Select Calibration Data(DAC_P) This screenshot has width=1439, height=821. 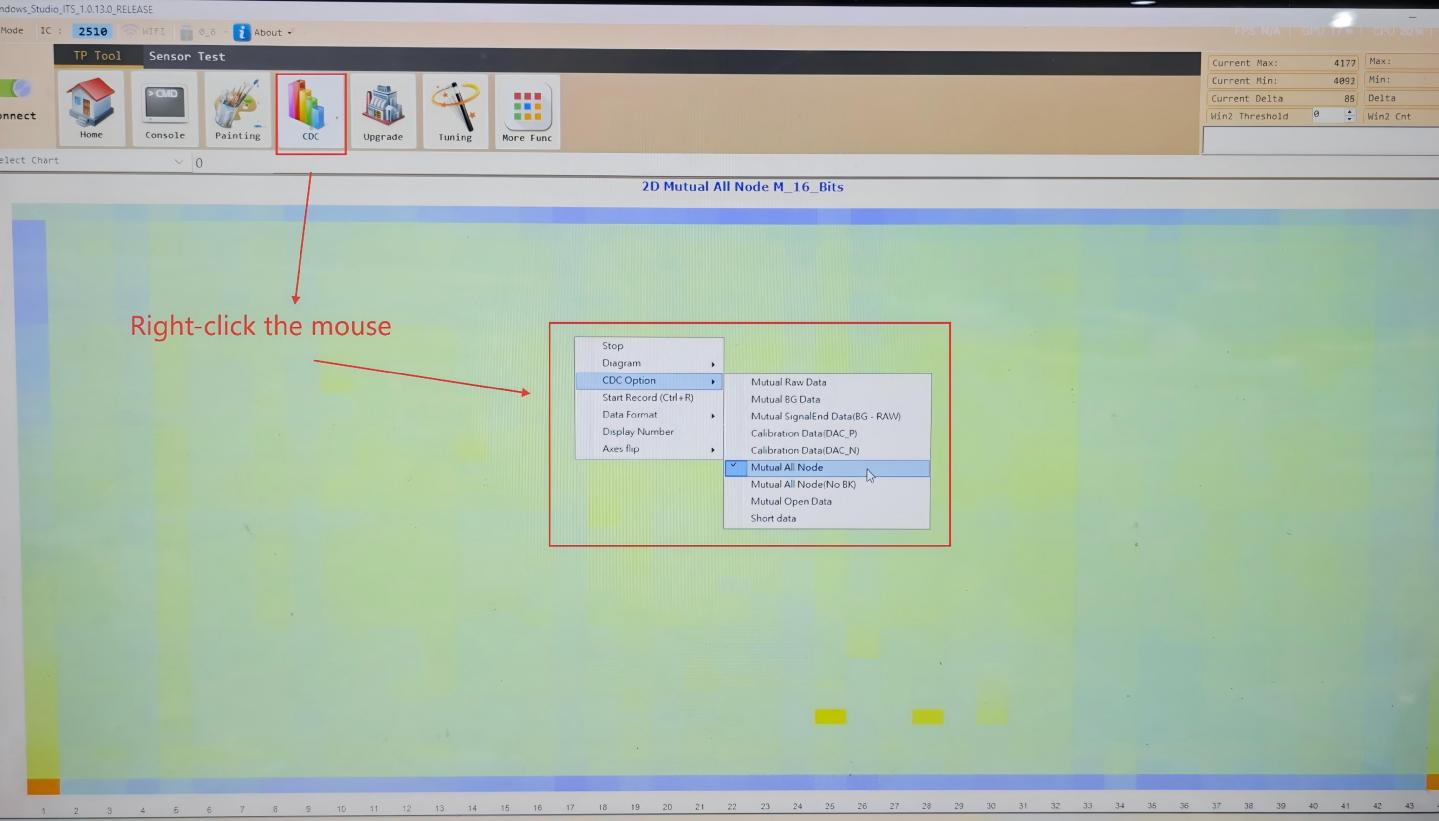(827, 433)
